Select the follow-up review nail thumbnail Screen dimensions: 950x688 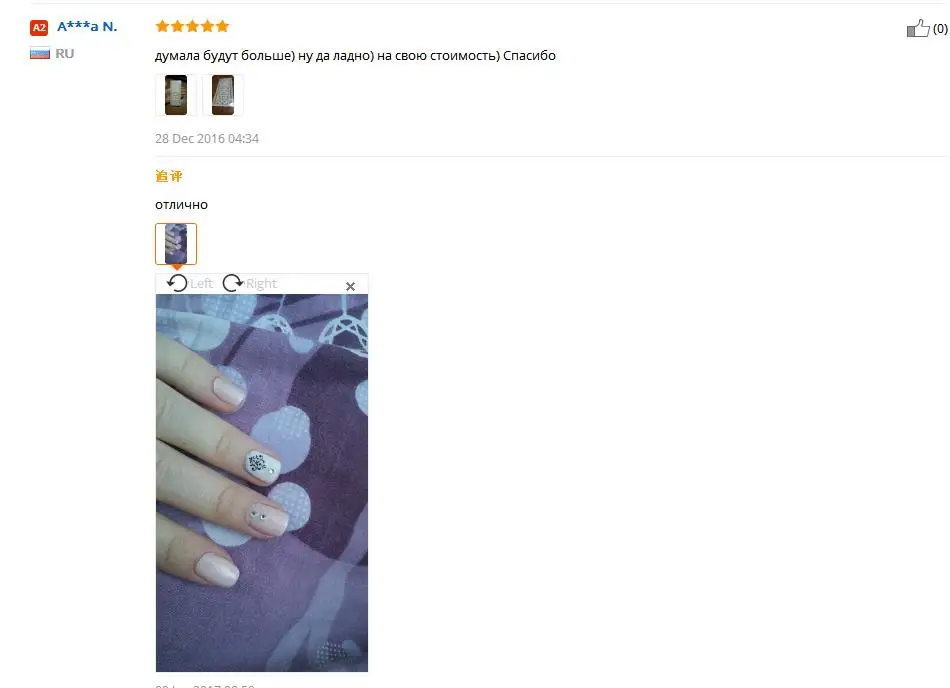(x=176, y=243)
